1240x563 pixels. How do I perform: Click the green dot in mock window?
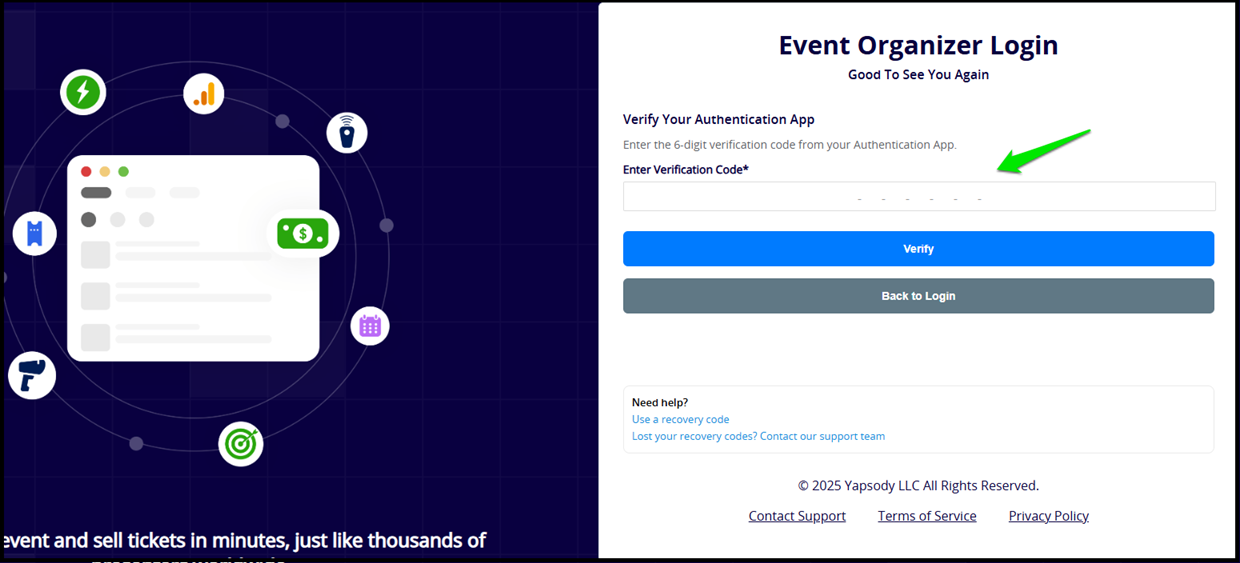pyautogui.click(x=124, y=172)
